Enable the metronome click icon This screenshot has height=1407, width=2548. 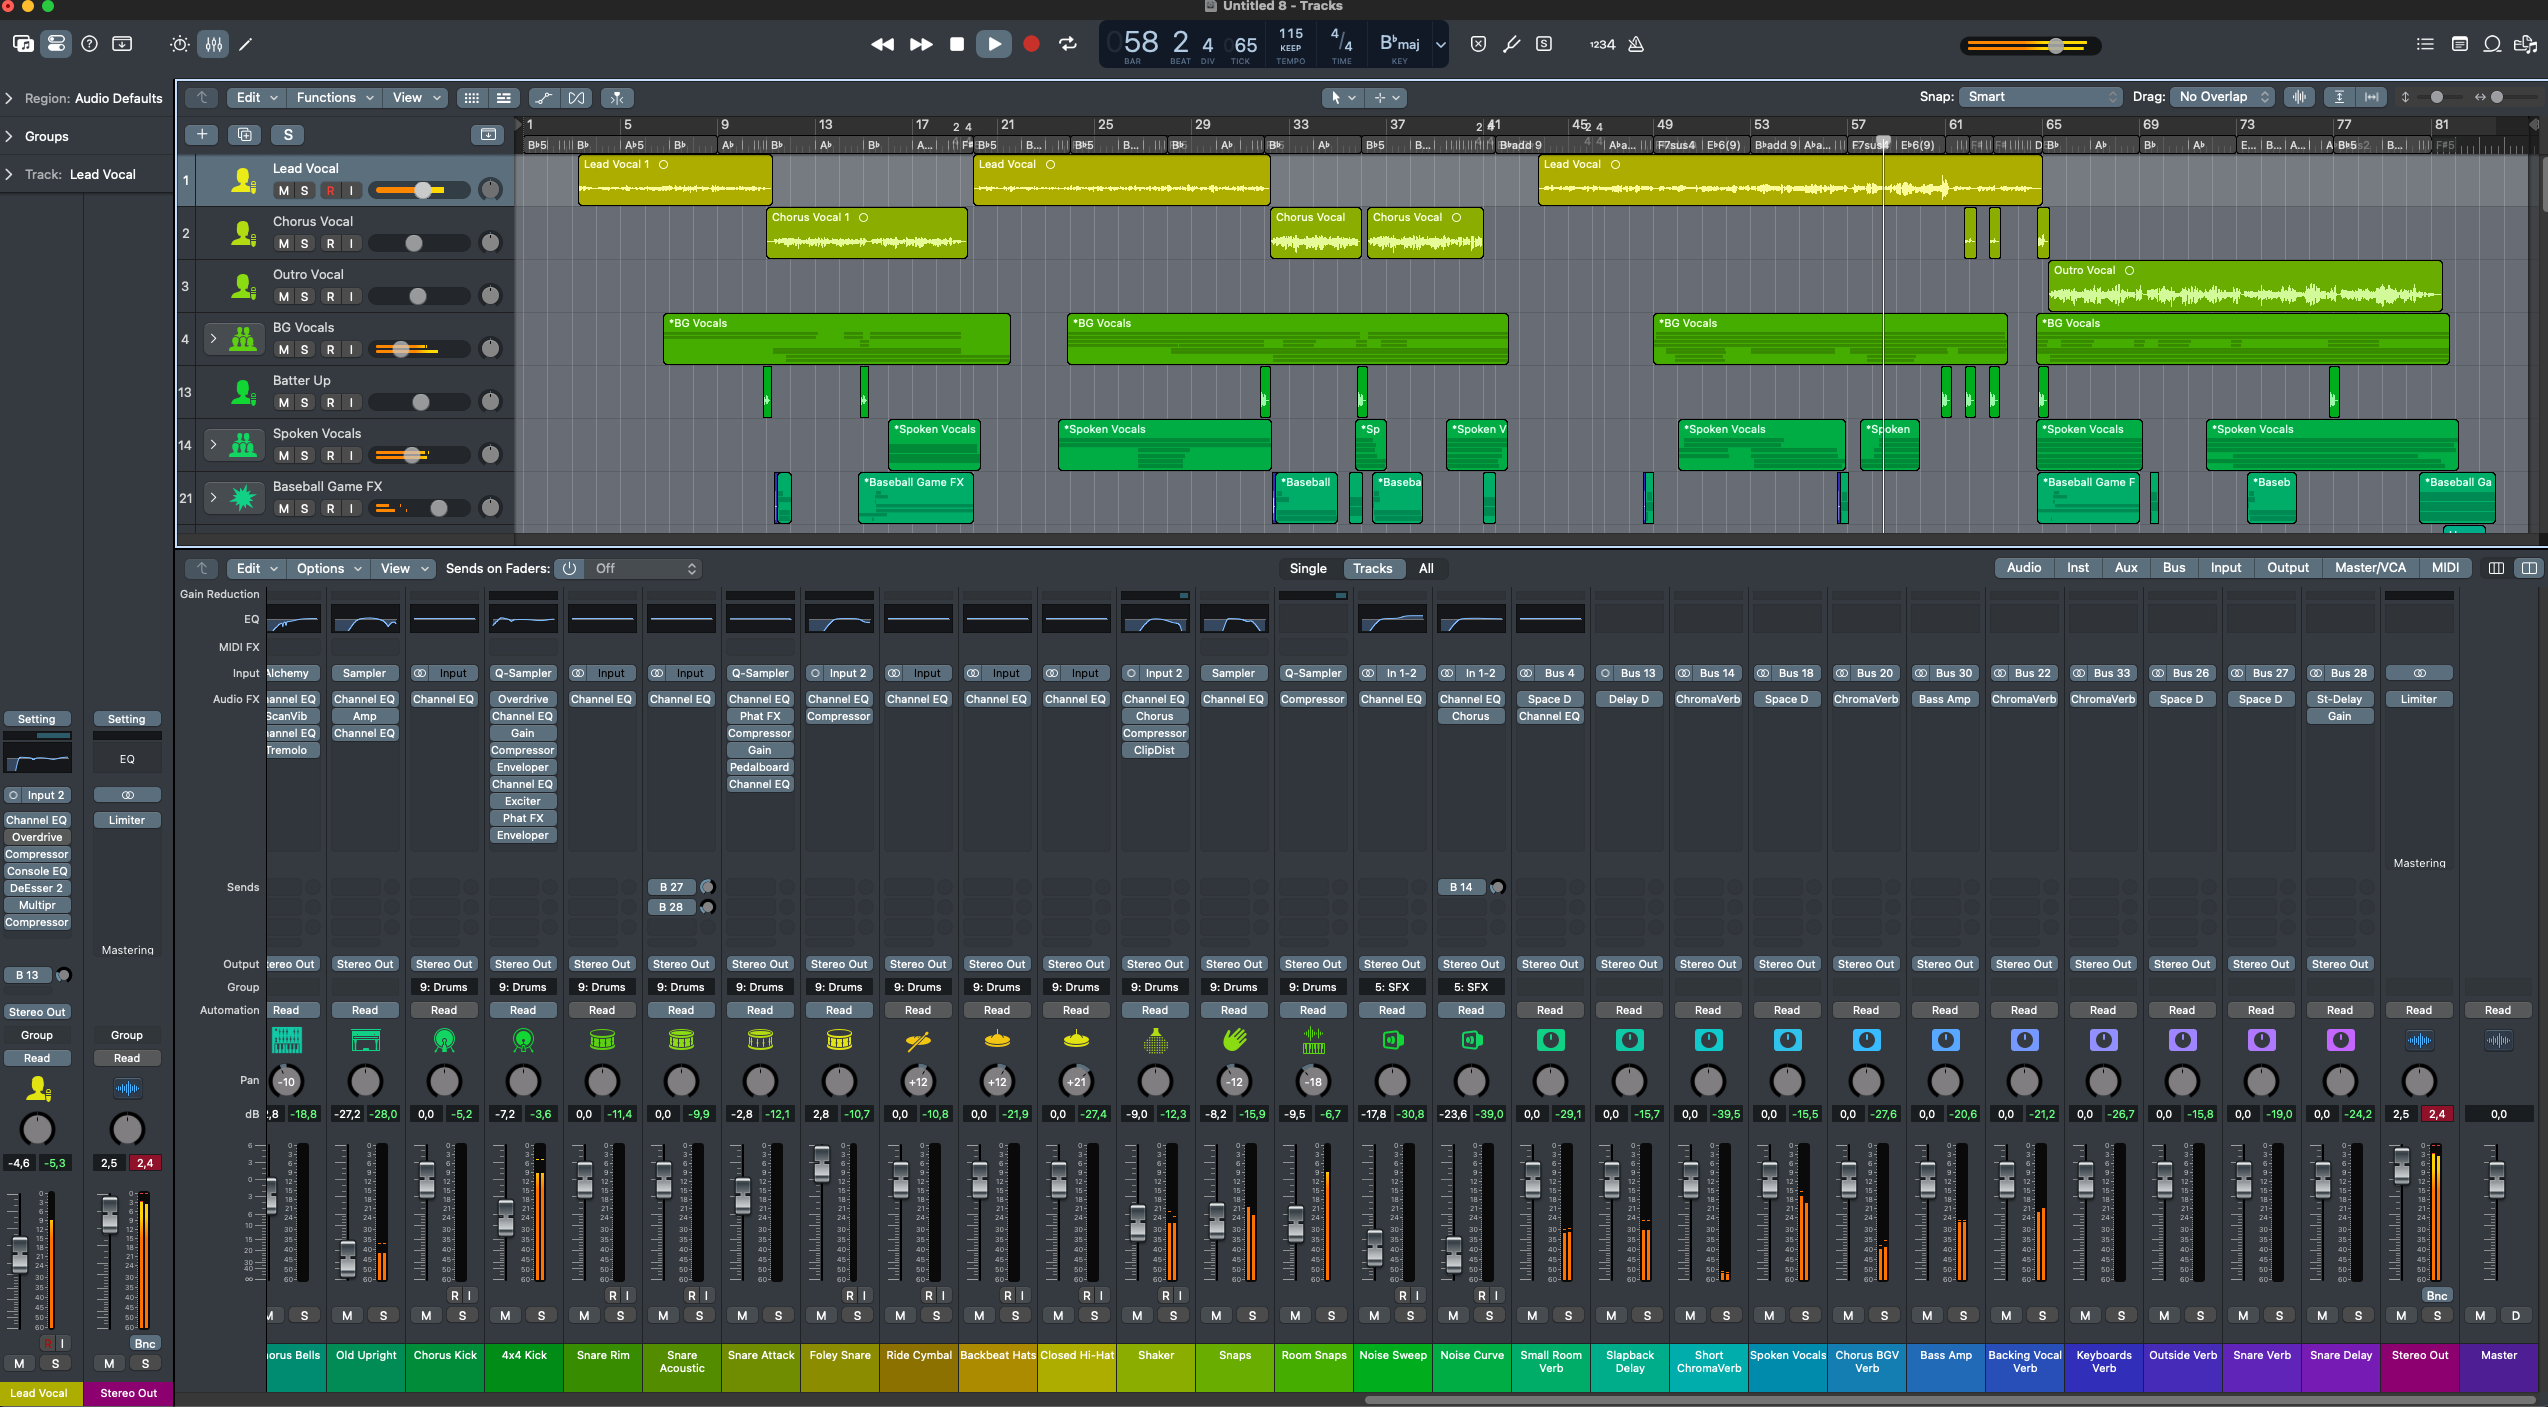tap(1636, 44)
